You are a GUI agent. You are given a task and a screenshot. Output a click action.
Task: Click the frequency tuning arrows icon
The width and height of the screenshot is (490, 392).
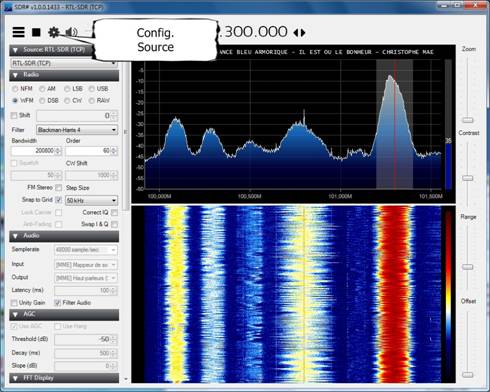tap(299, 32)
